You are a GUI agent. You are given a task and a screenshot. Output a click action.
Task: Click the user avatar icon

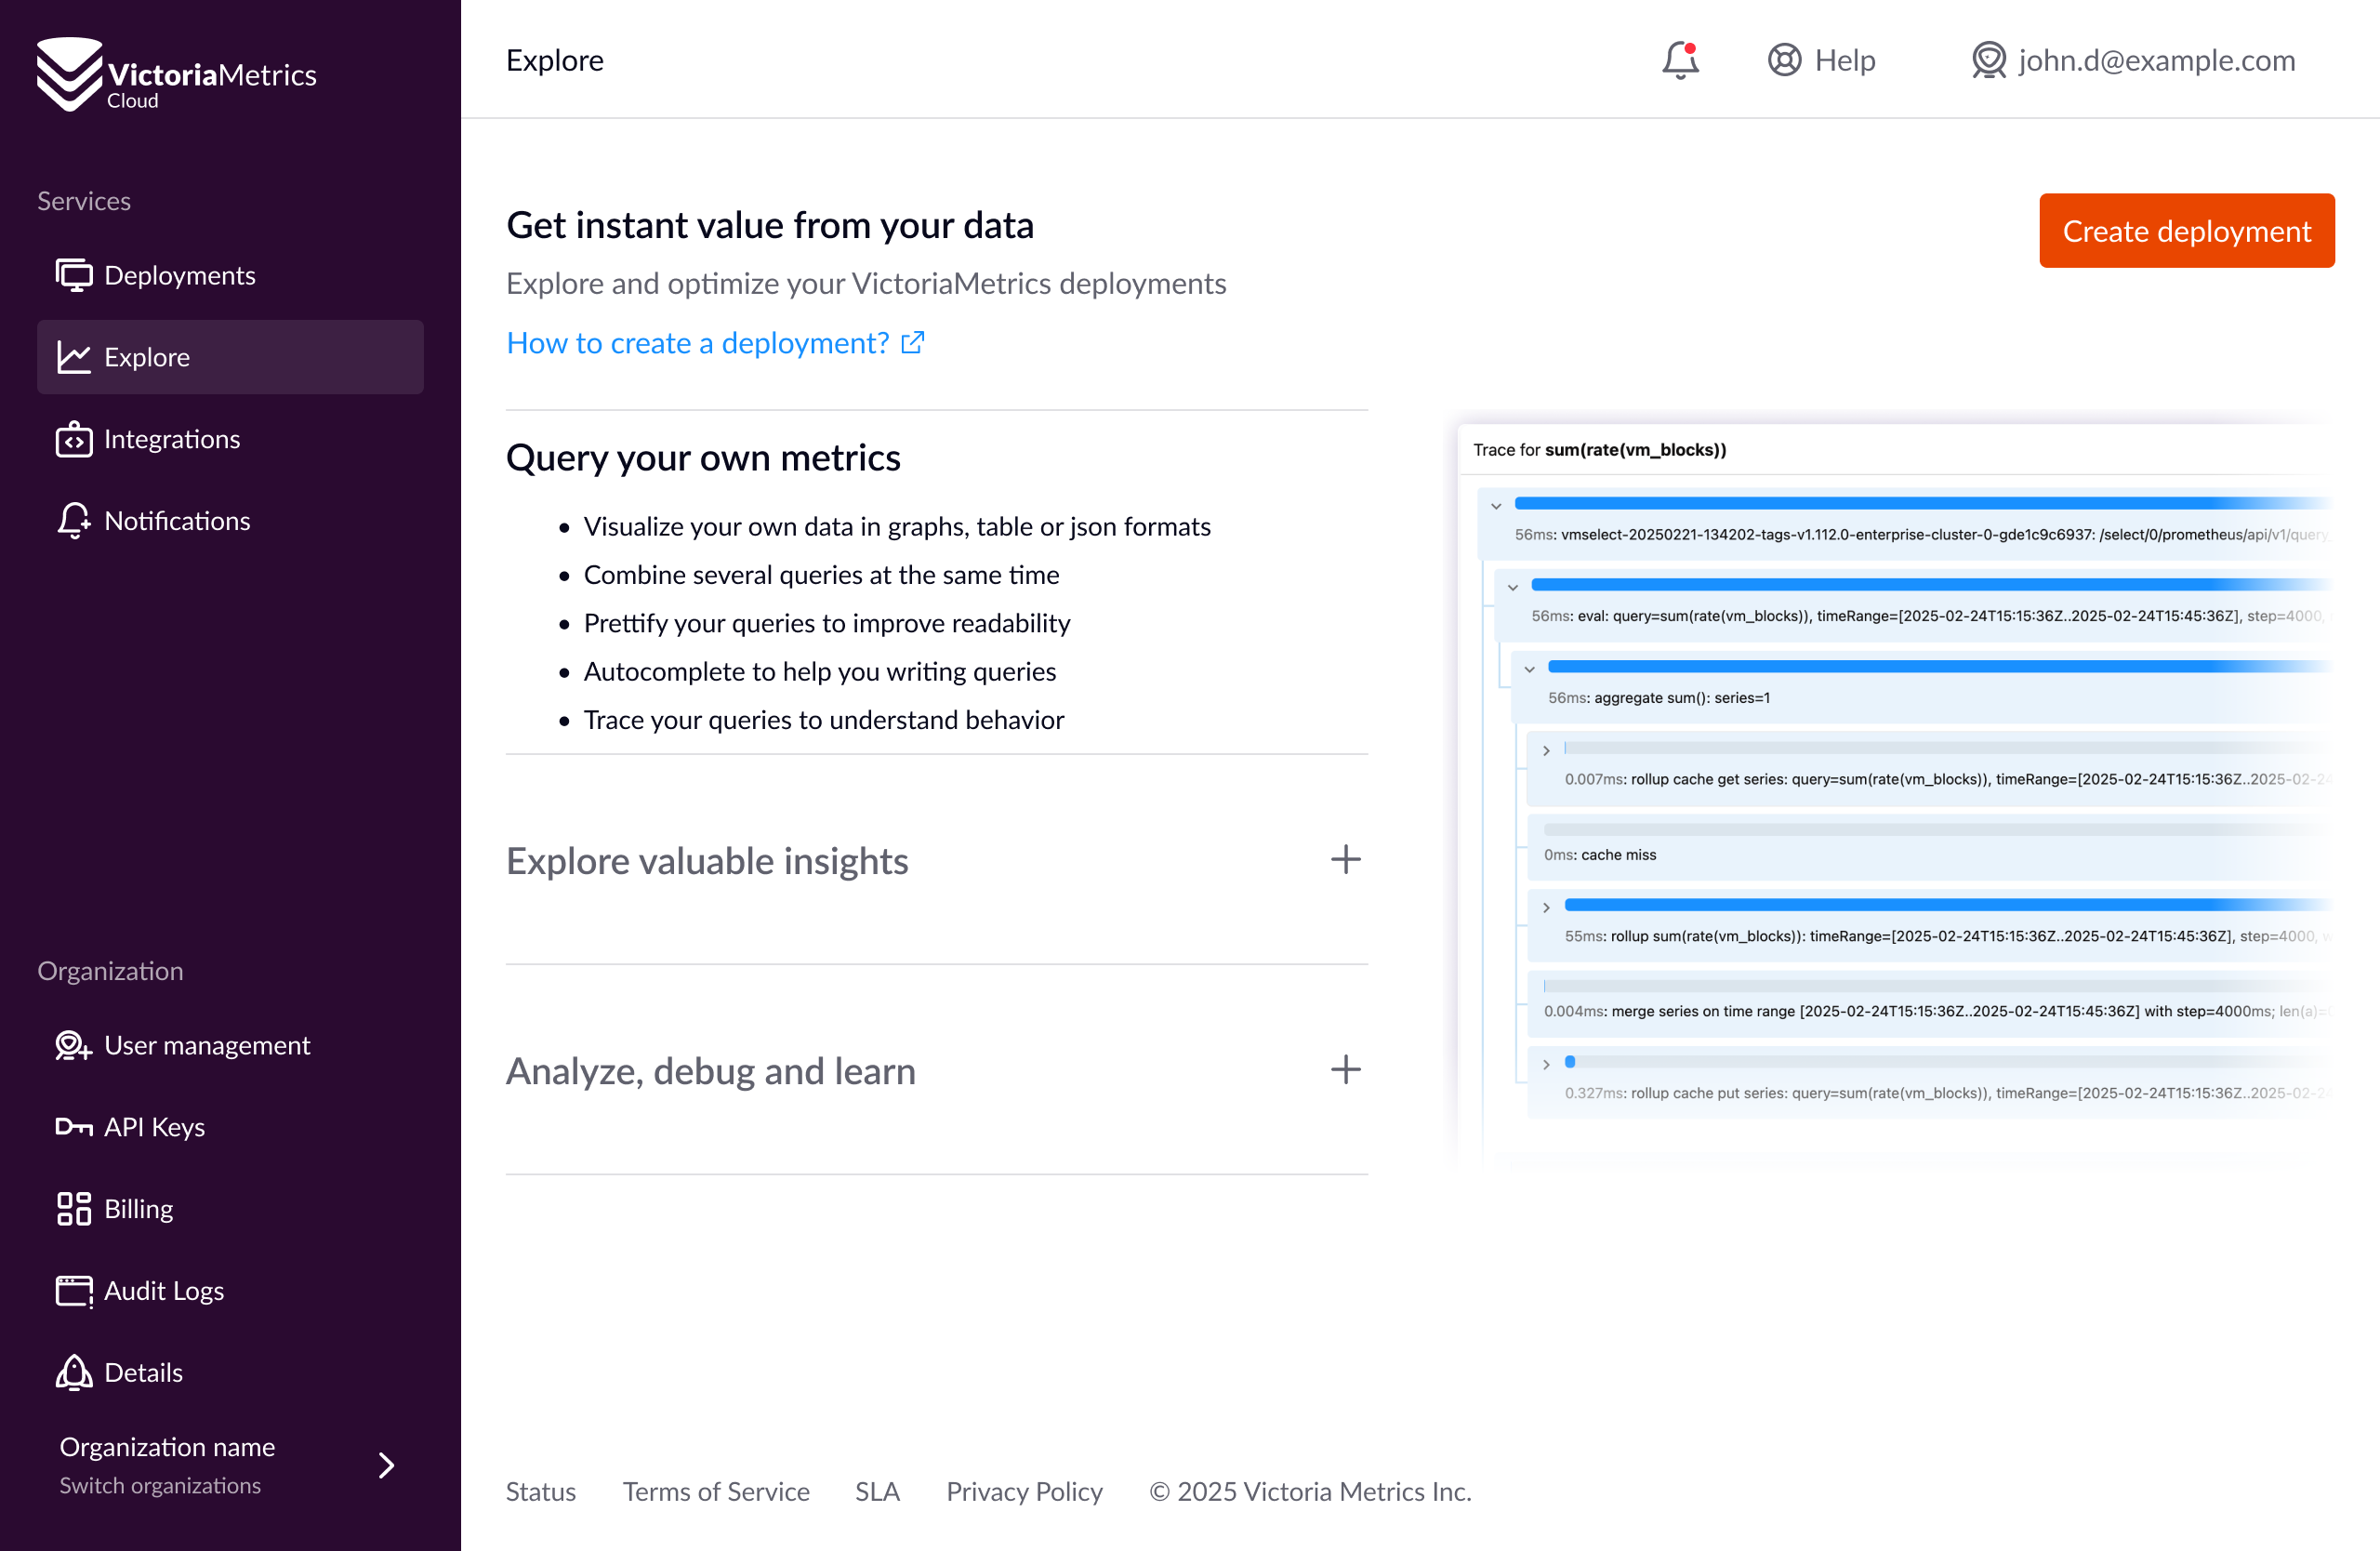1988,60
